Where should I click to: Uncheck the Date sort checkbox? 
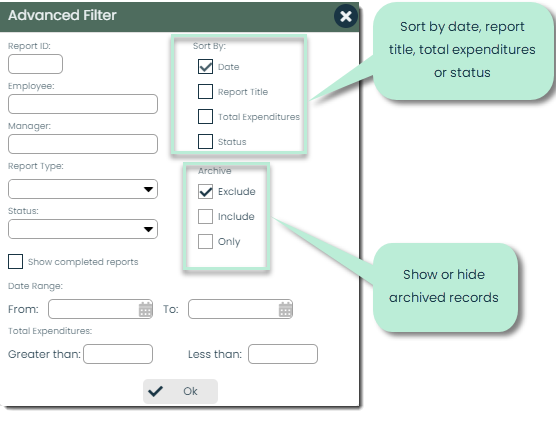[x=205, y=67]
